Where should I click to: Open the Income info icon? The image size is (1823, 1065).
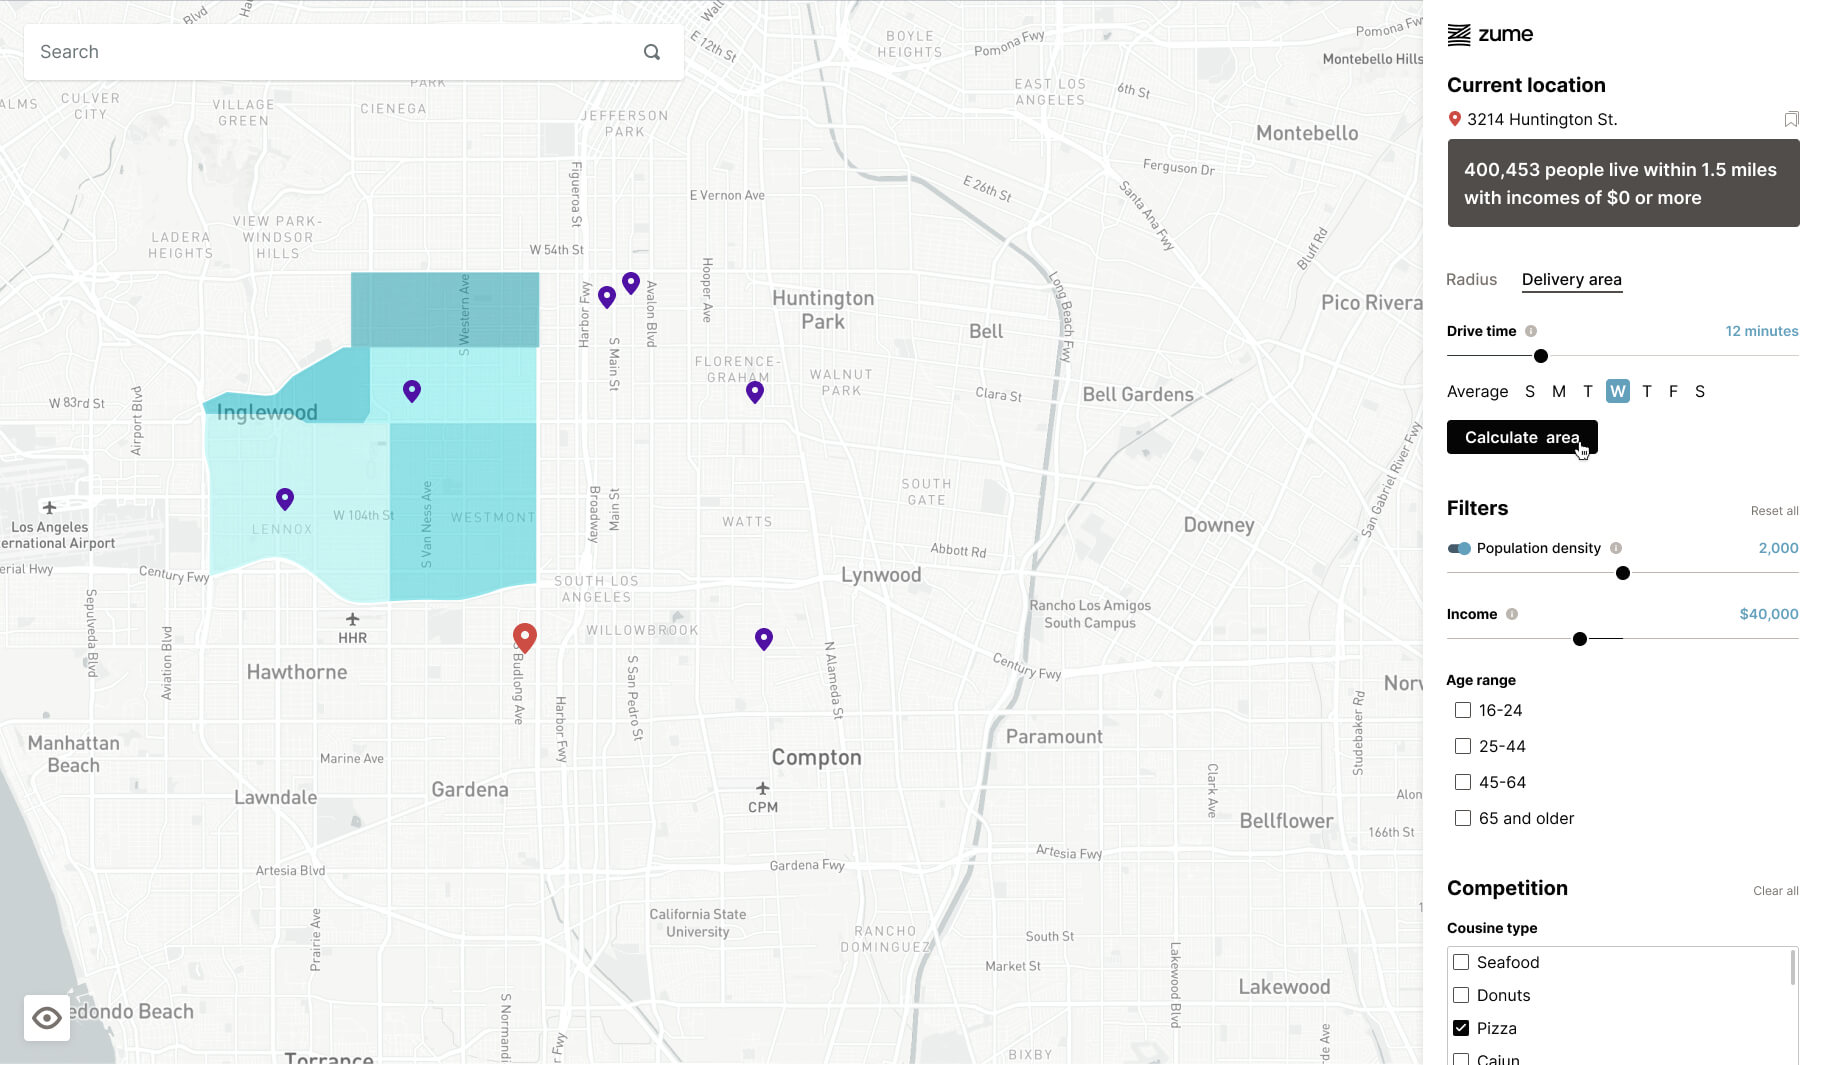(1512, 614)
